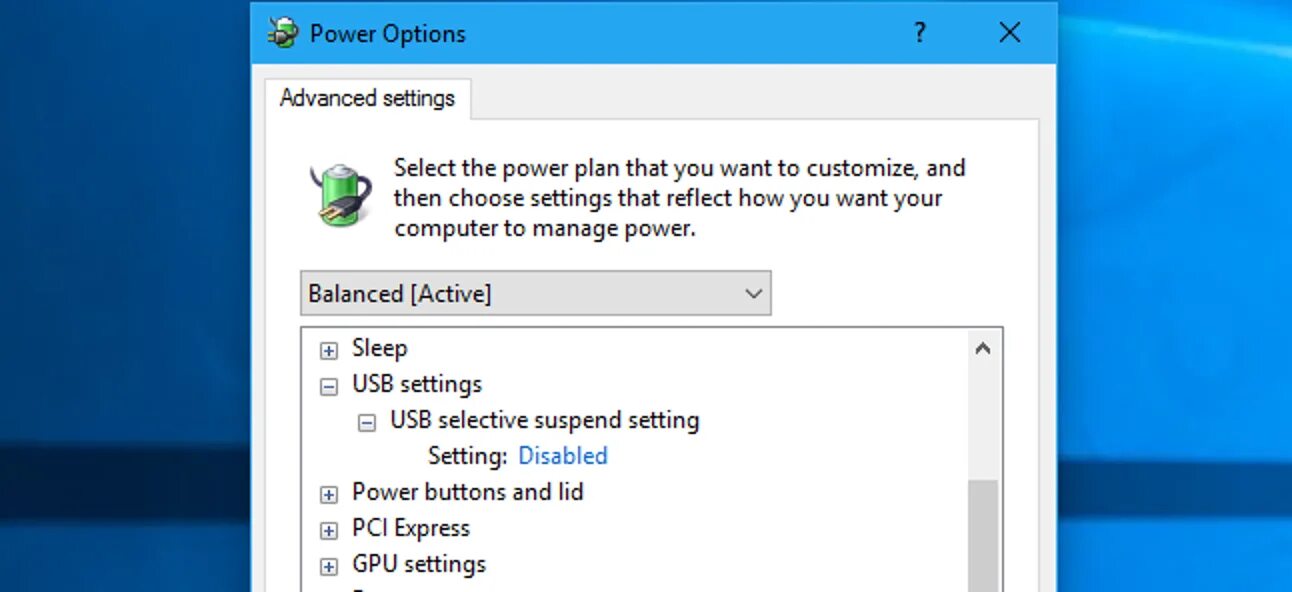Select the USB settings label

tap(417, 384)
